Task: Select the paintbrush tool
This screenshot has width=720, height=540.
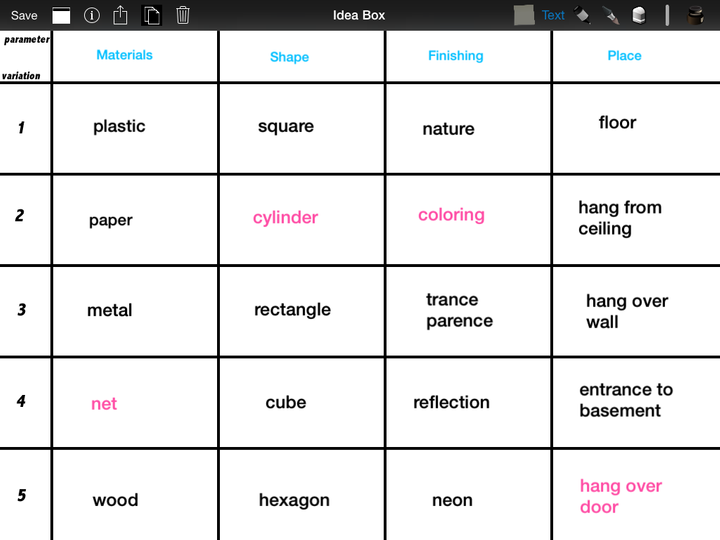Action: click(611, 16)
